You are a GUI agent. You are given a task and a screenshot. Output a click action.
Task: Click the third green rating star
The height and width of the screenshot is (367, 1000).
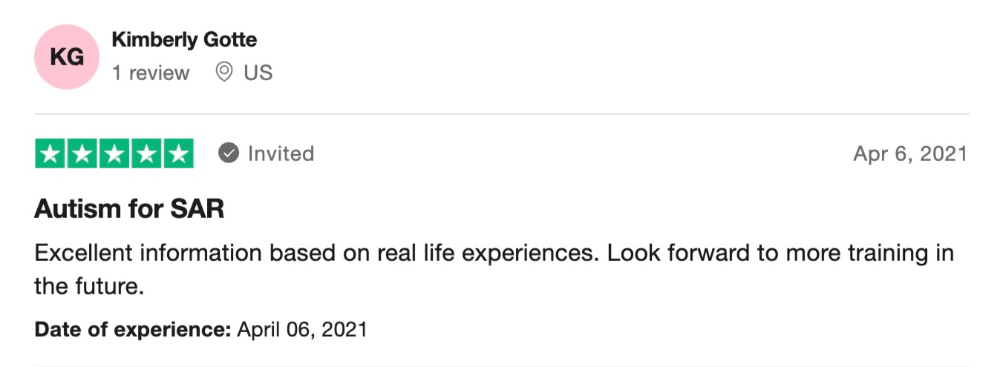click(x=114, y=154)
